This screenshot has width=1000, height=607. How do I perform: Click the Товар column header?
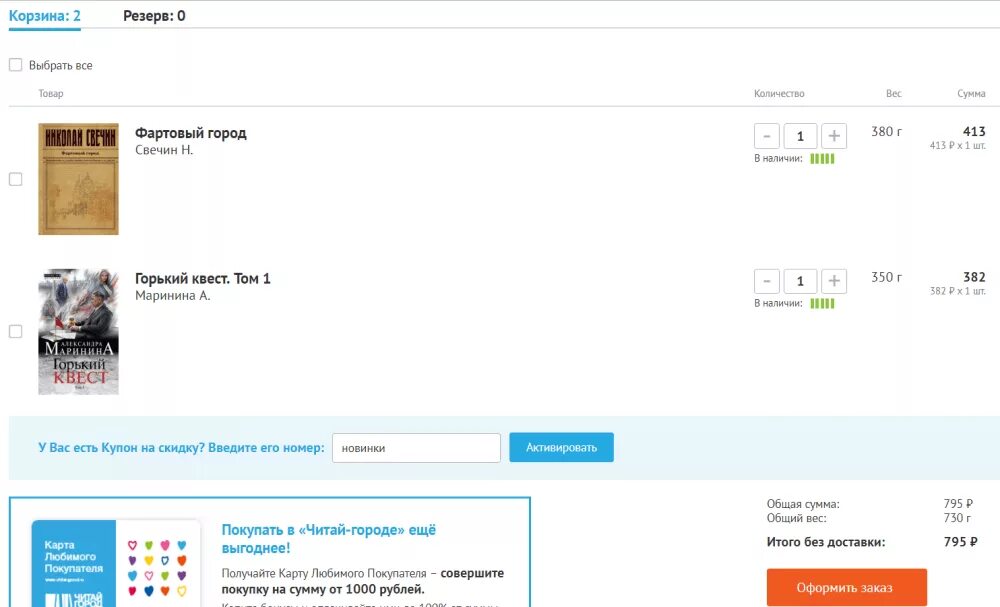(x=51, y=94)
